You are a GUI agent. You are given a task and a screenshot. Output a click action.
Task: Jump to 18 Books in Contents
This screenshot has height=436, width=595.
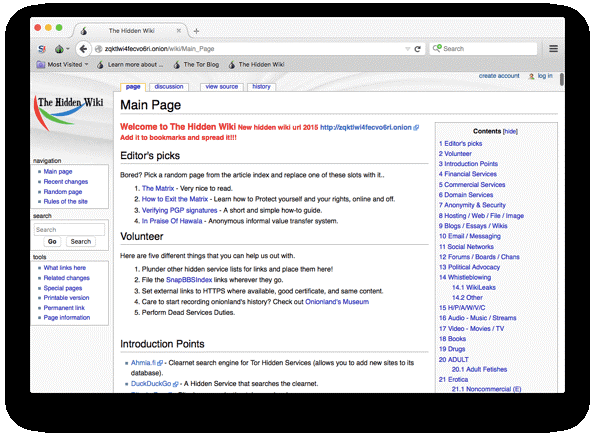click(x=452, y=339)
